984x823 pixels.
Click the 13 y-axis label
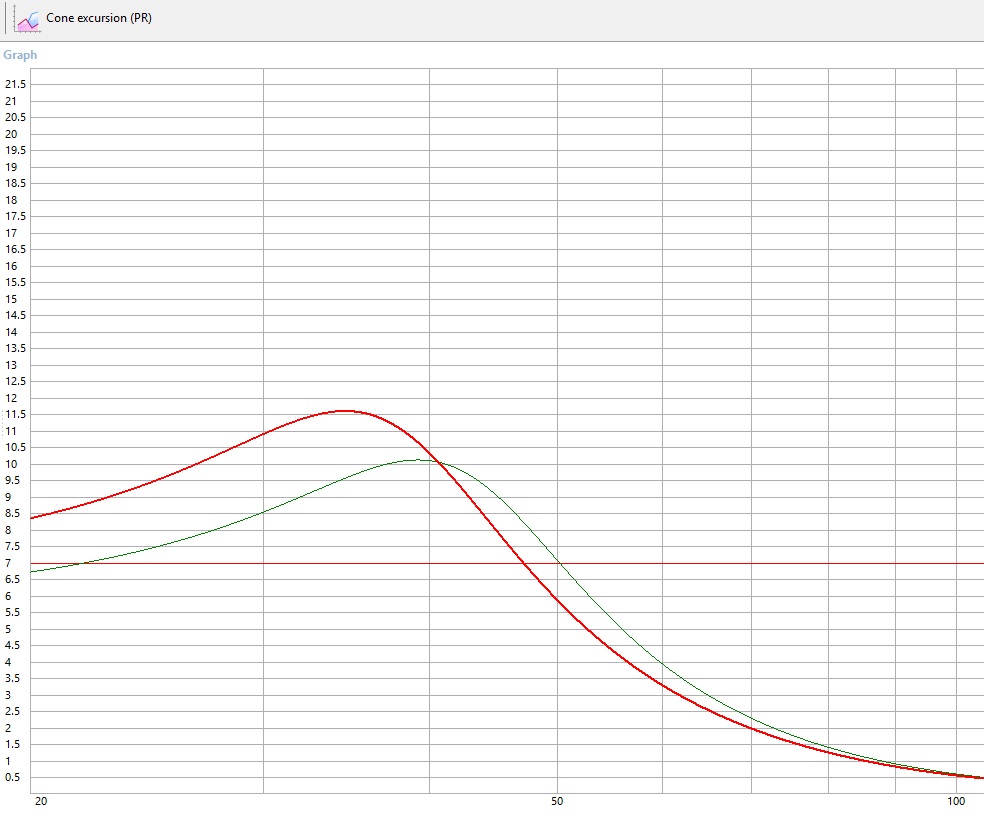coord(11,365)
